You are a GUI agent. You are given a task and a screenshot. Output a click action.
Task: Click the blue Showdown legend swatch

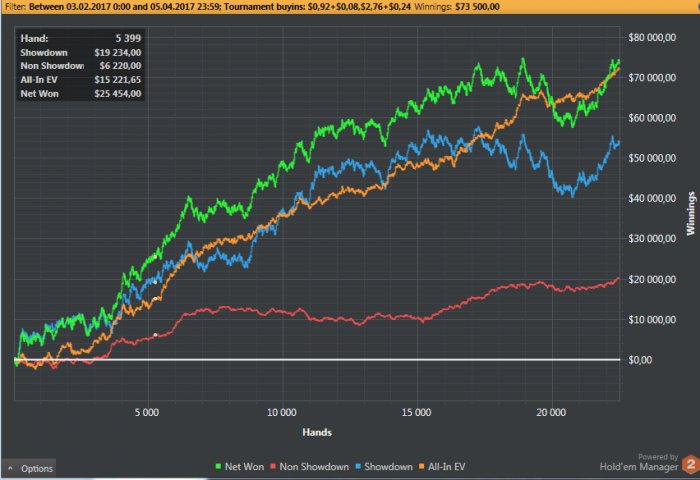[358, 467]
